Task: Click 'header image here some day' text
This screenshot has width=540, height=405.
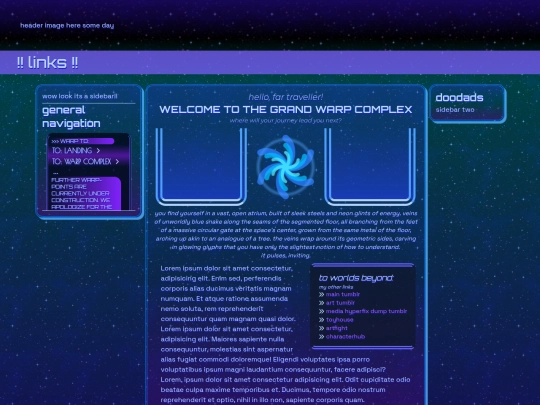Action: (x=67, y=25)
